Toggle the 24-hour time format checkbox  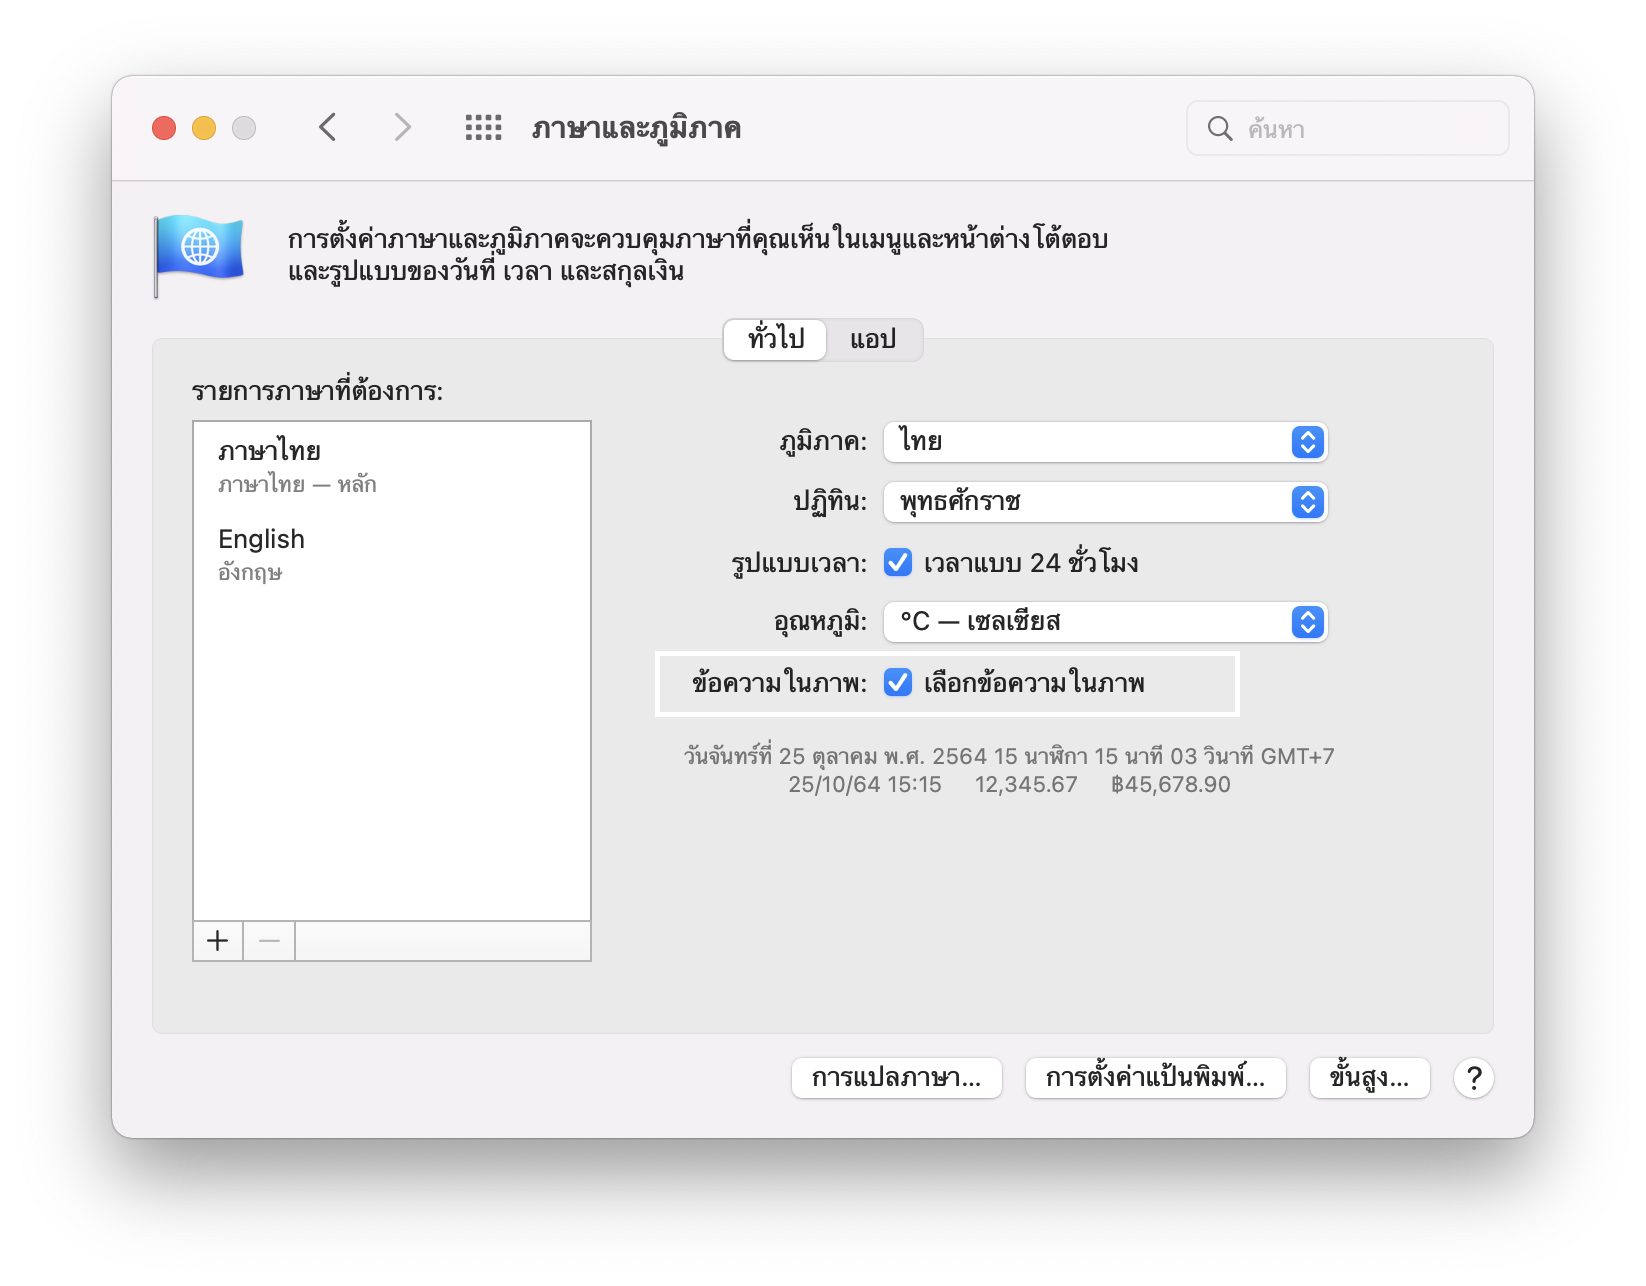pos(898,563)
